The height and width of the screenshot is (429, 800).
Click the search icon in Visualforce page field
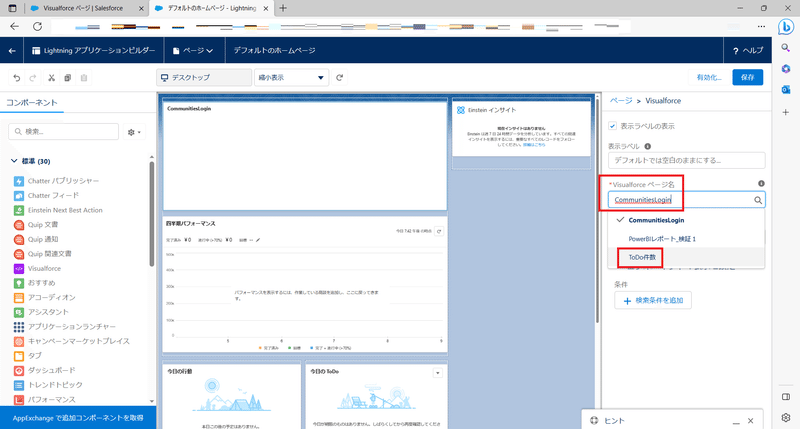pyautogui.click(x=758, y=200)
